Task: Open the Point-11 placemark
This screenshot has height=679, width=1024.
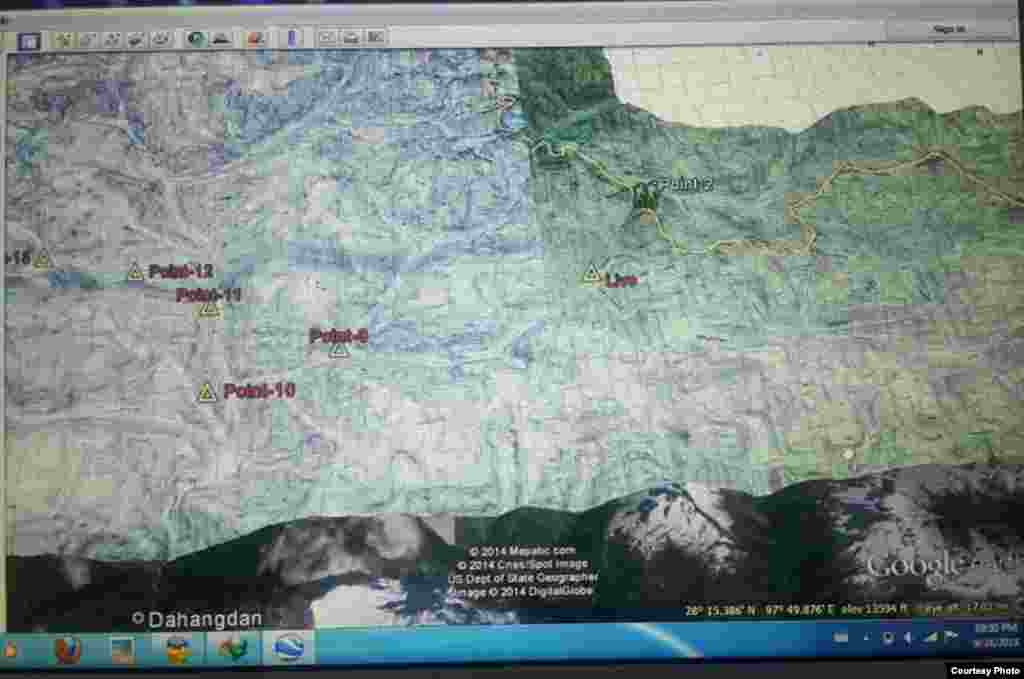Action: [209, 309]
